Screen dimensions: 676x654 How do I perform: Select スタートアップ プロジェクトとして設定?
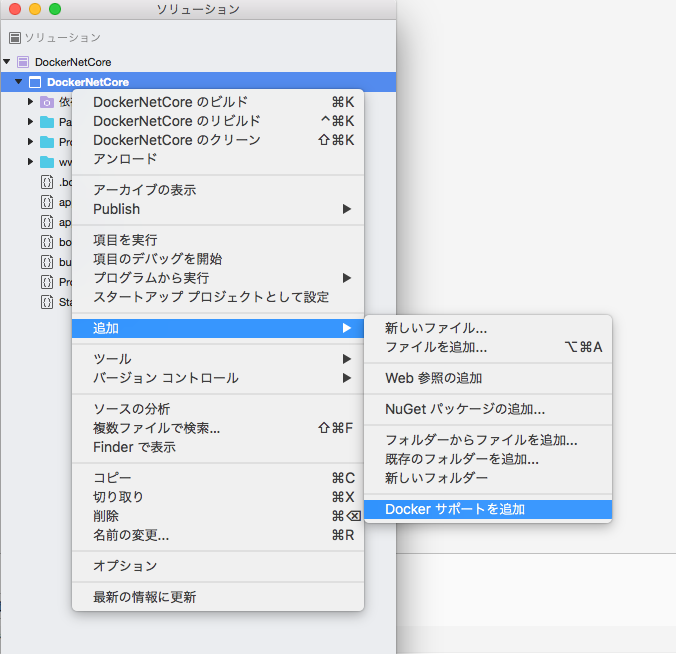218,297
